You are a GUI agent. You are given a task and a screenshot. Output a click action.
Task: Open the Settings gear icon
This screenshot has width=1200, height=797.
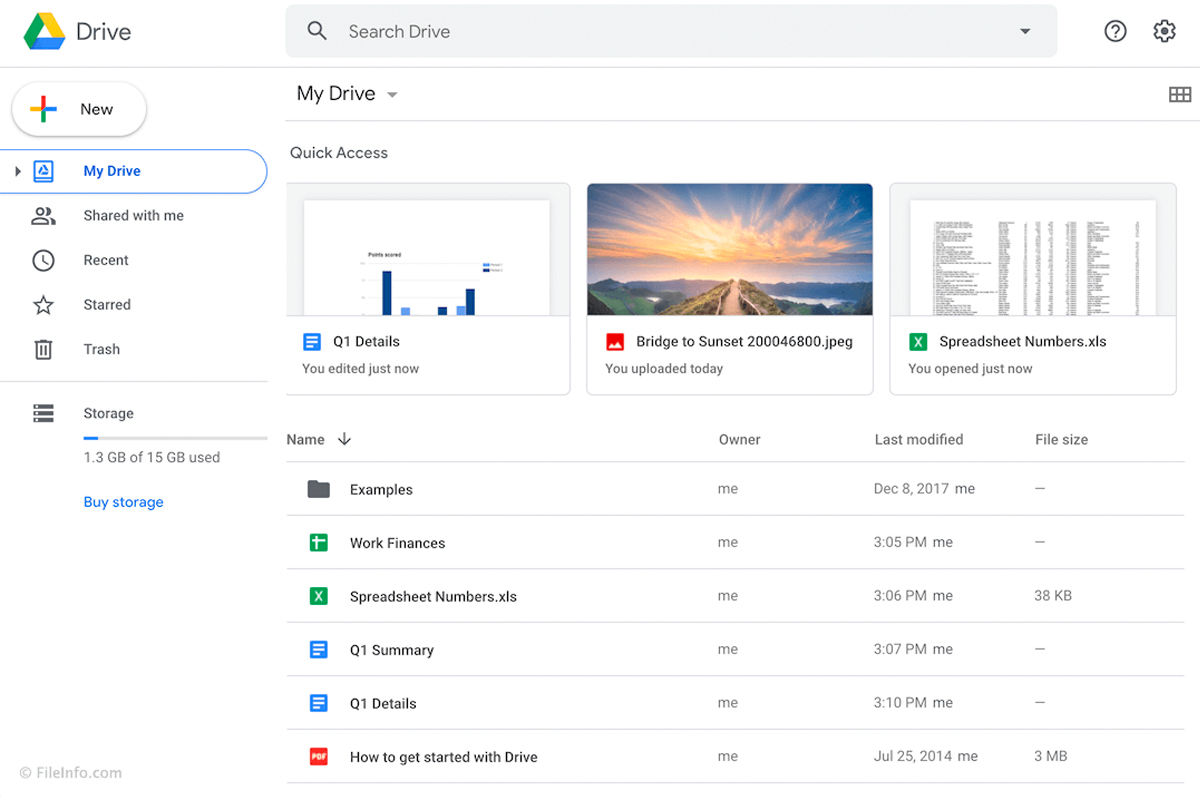1164,31
